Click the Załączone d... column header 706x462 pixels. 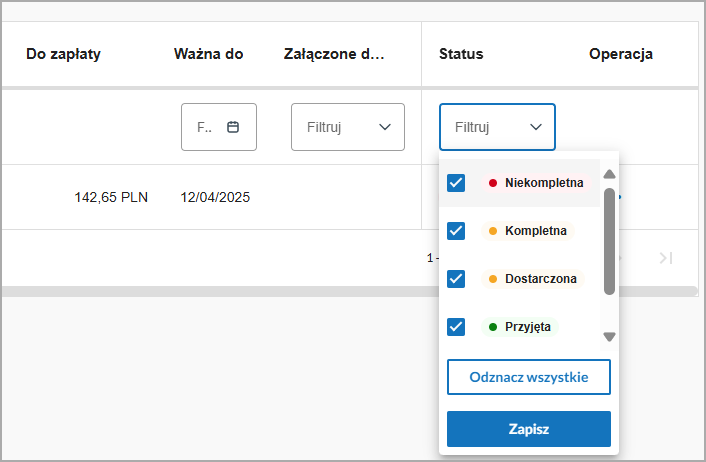(334, 54)
